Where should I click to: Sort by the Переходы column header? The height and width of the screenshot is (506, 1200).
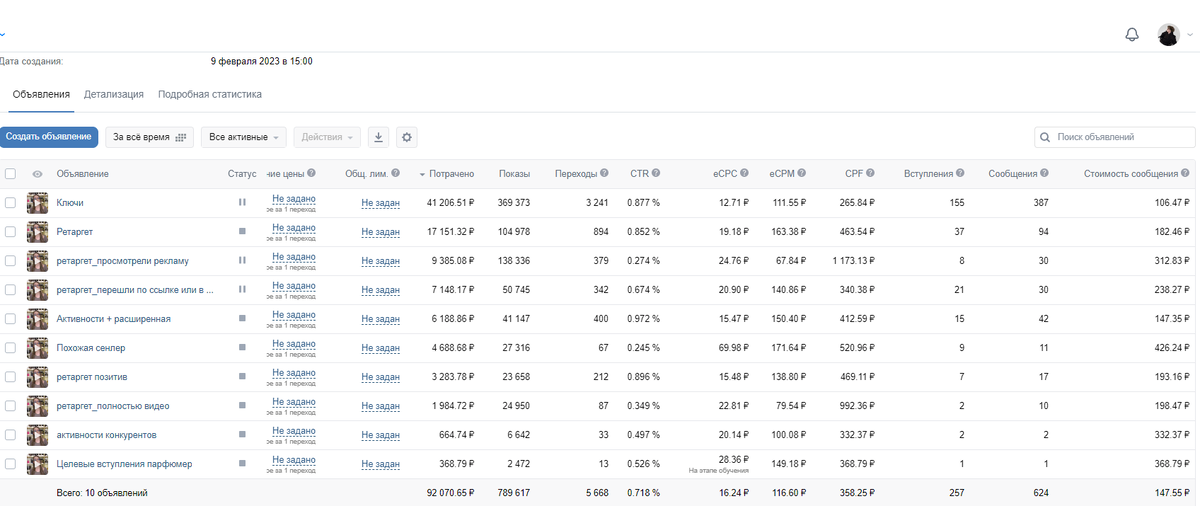575,174
